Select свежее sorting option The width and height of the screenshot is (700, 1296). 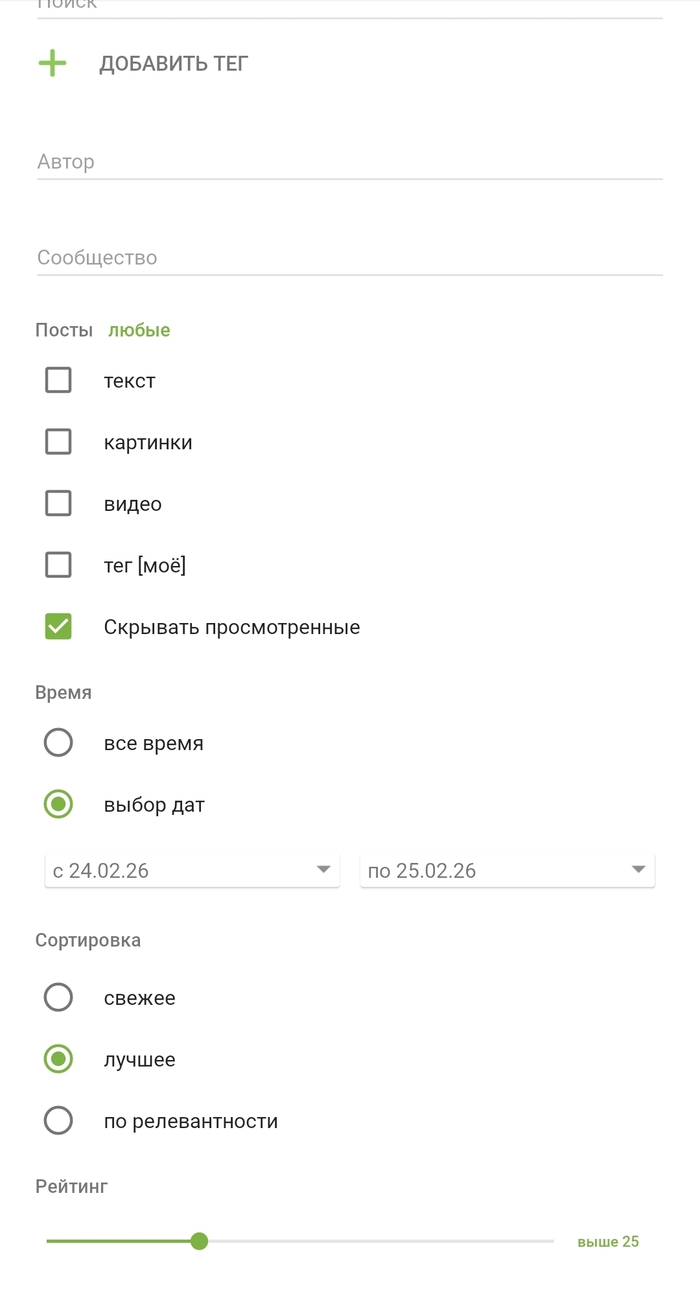(58, 998)
